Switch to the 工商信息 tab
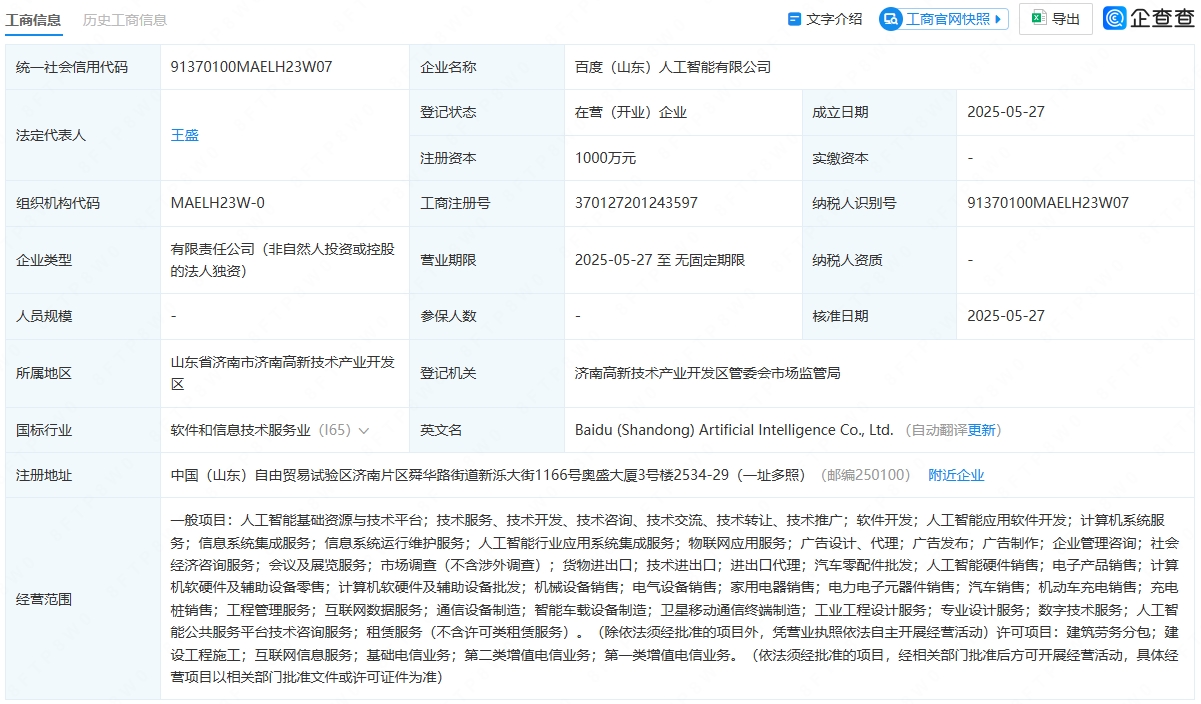The height and width of the screenshot is (704, 1201). pyautogui.click(x=33, y=19)
